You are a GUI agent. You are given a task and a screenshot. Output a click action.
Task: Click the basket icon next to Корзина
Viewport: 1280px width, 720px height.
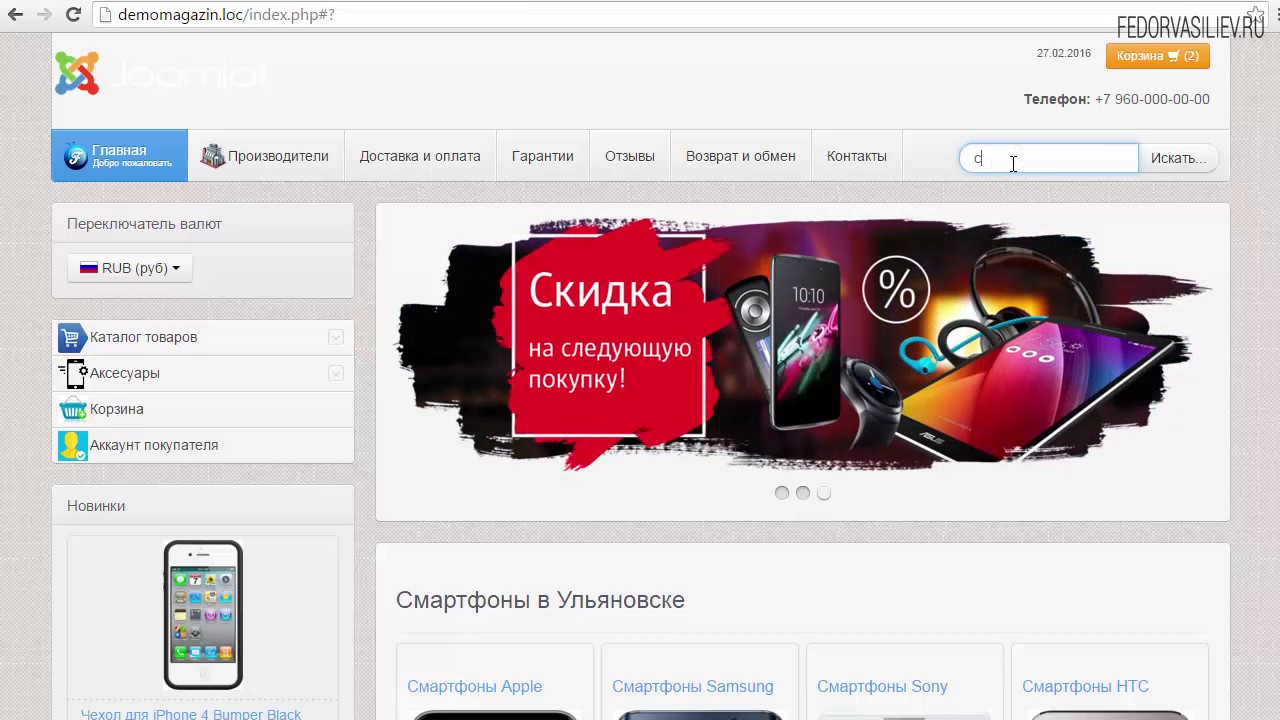point(72,409)
